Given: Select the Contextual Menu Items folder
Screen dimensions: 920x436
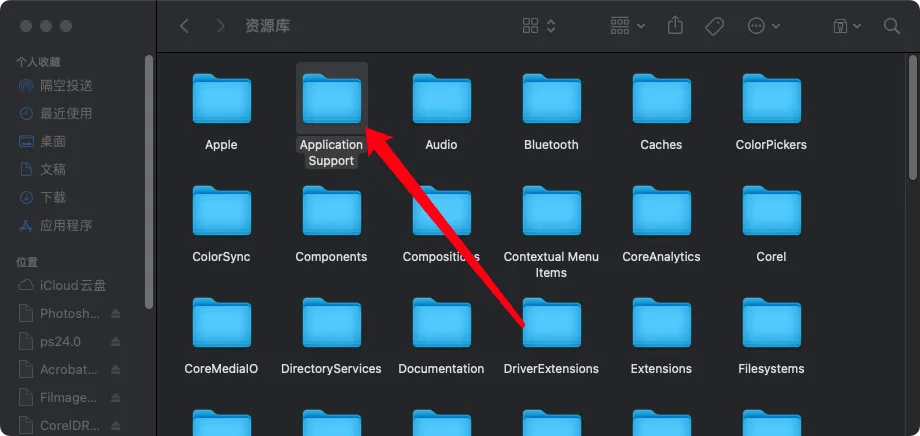Looking at the screenshot, I should 552,211.
